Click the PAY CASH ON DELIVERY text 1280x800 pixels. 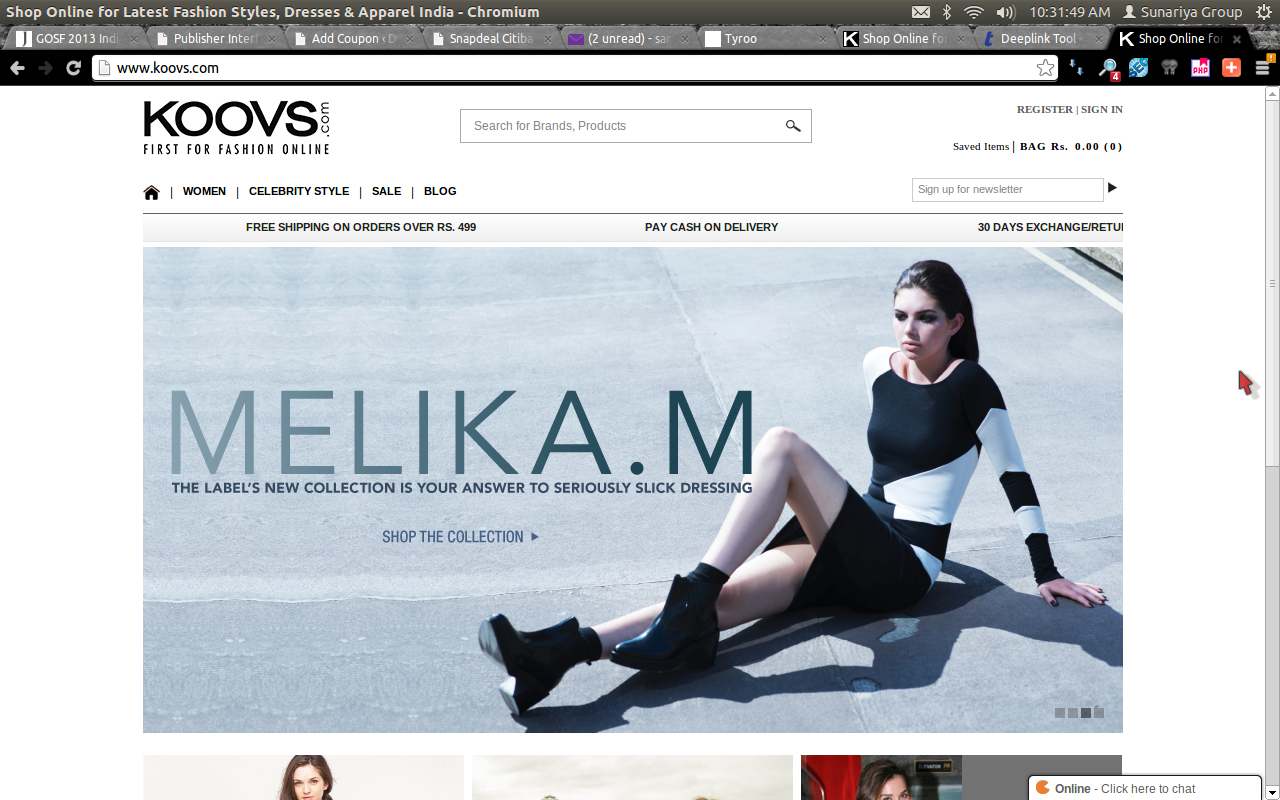[x=711, y=227]
